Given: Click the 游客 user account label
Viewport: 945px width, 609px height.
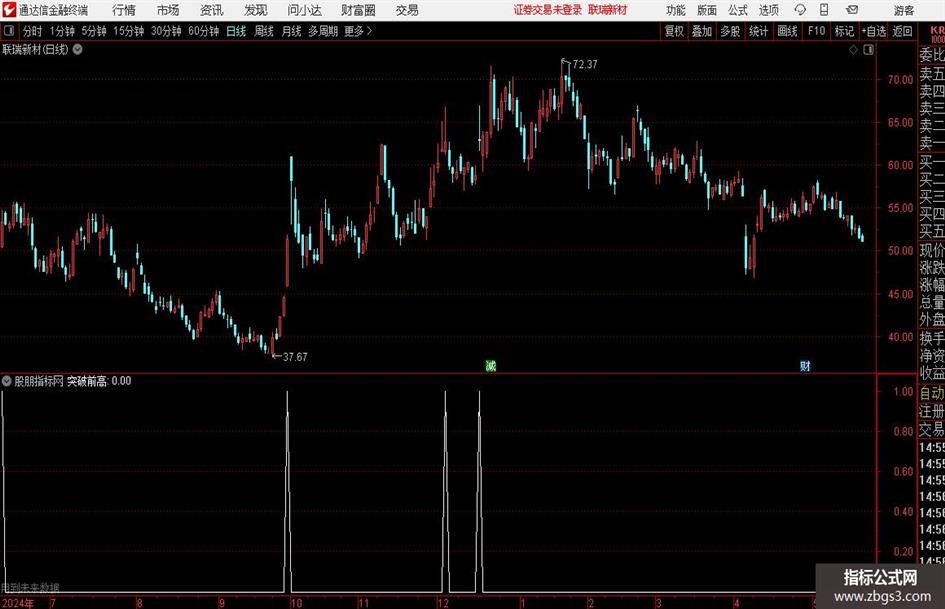Looking at the screenshot, I should 903,10.
